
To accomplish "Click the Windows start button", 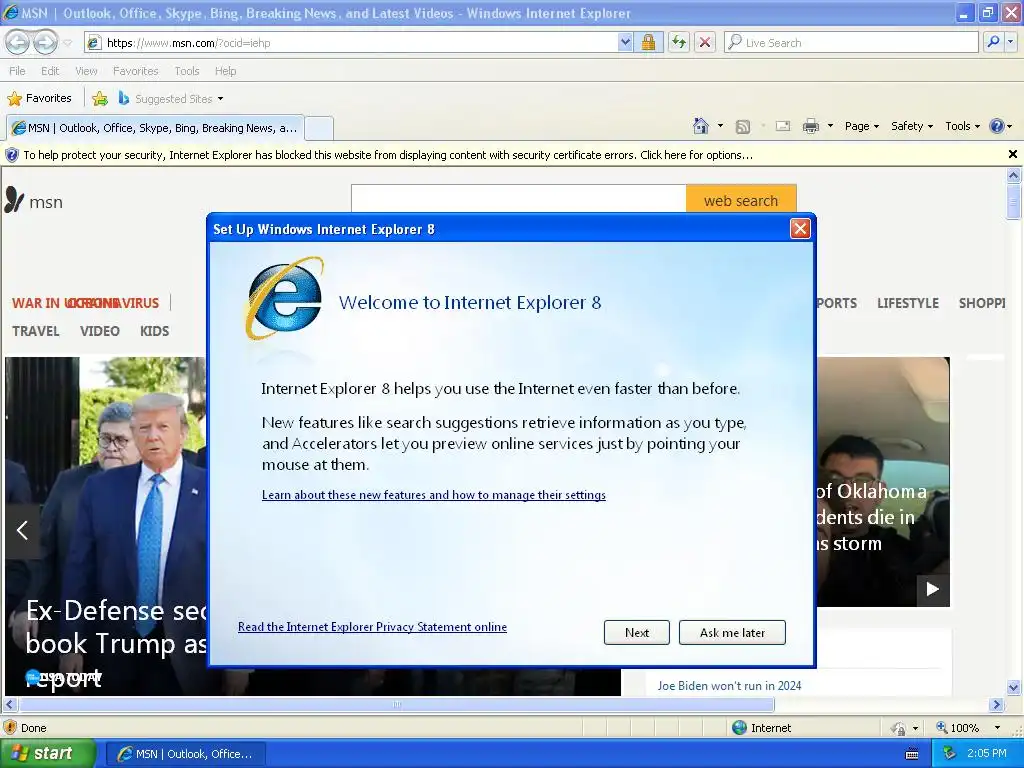I will (x=47, y=754).
